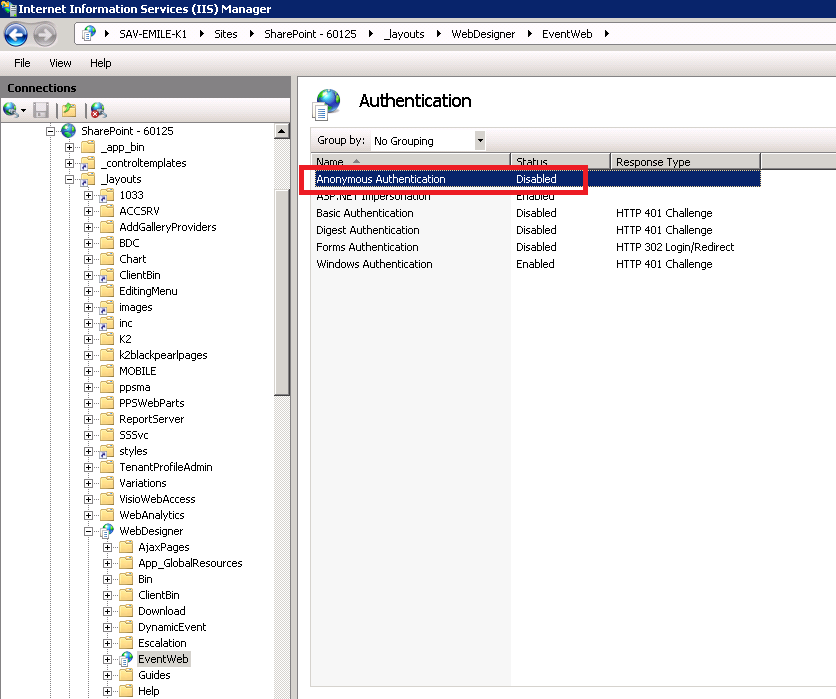
Task: Select Windows Authentication row
Action: (x=374, y=264)
